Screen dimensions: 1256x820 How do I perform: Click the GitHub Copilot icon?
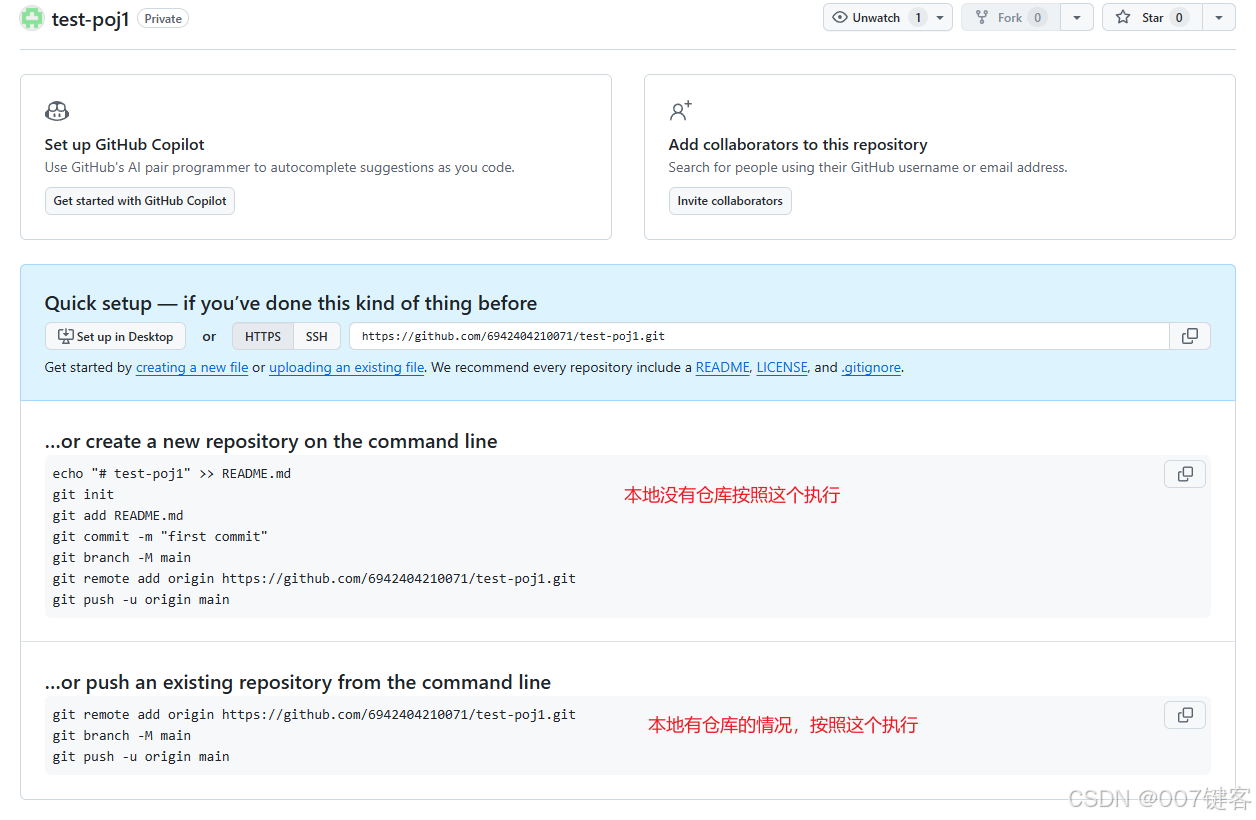pos(57,111)
